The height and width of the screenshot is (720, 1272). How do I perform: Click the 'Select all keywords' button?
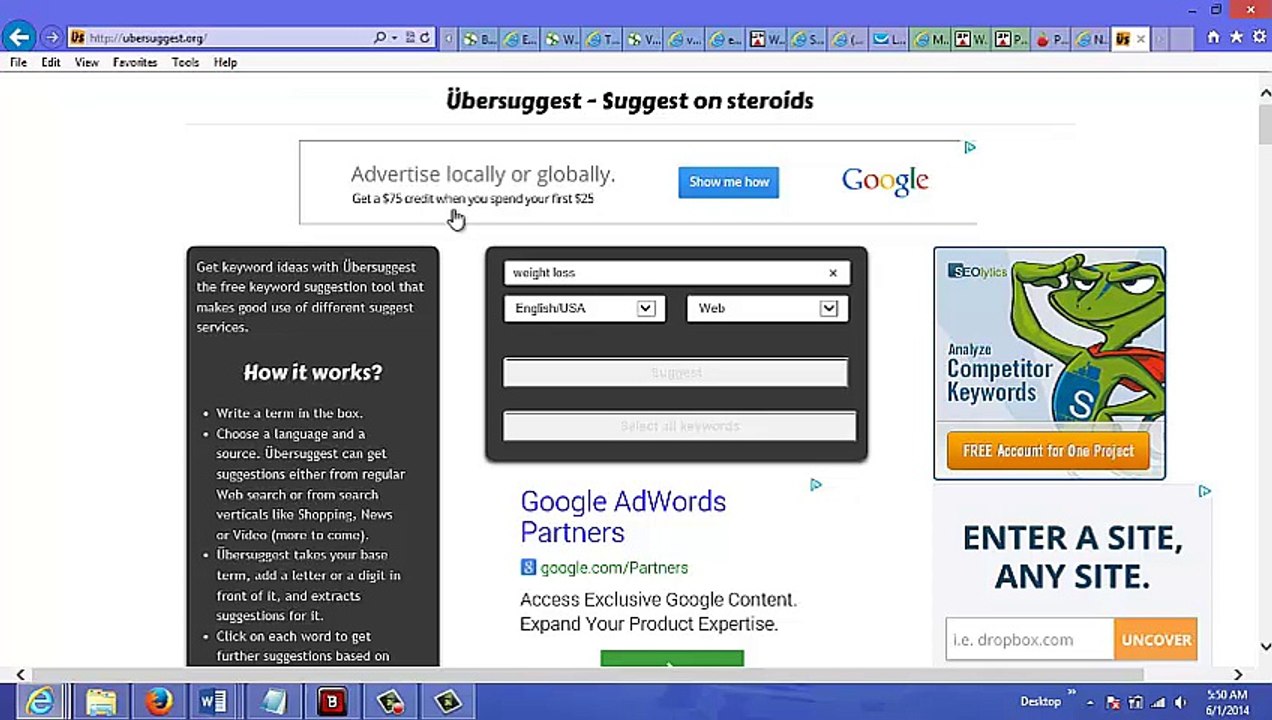[x=679, y=426]
